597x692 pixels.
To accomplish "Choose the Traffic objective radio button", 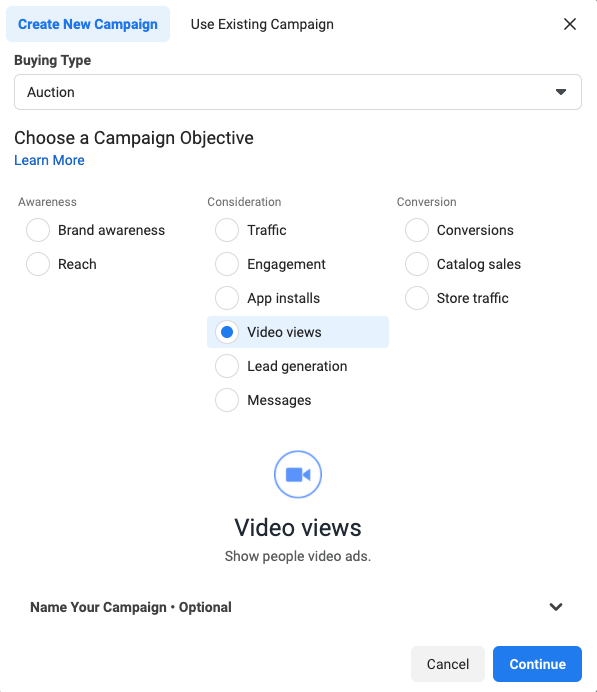I will 227,230.
